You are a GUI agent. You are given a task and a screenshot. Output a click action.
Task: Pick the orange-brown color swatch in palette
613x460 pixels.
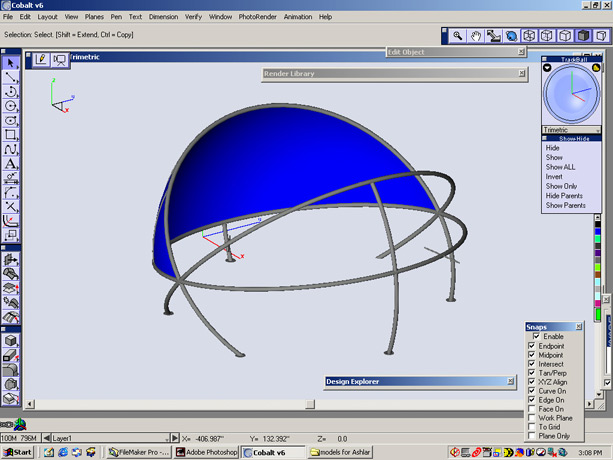[597, 275]
